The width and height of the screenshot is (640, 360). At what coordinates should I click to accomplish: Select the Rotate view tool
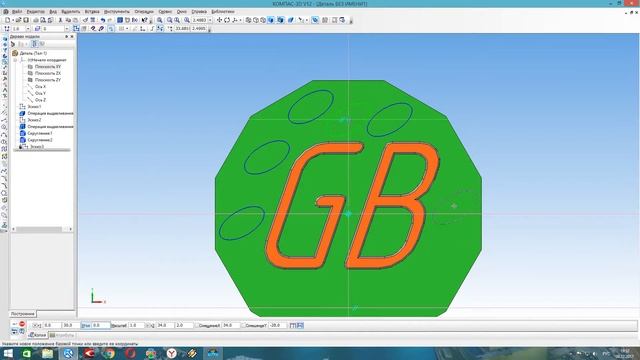[227, 20]
